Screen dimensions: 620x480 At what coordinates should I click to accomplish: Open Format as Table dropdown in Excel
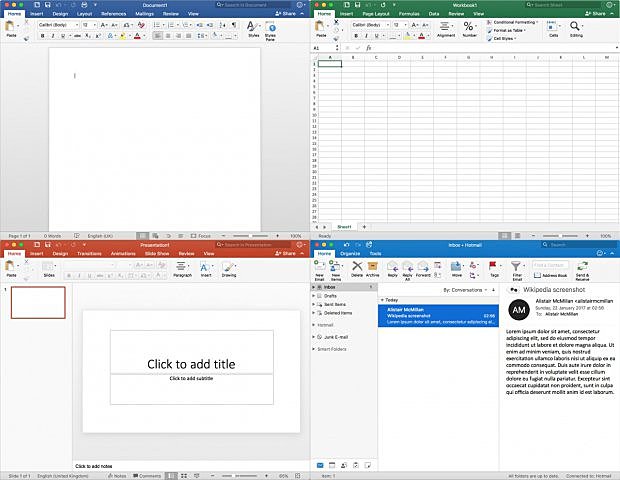click(507, 30)
